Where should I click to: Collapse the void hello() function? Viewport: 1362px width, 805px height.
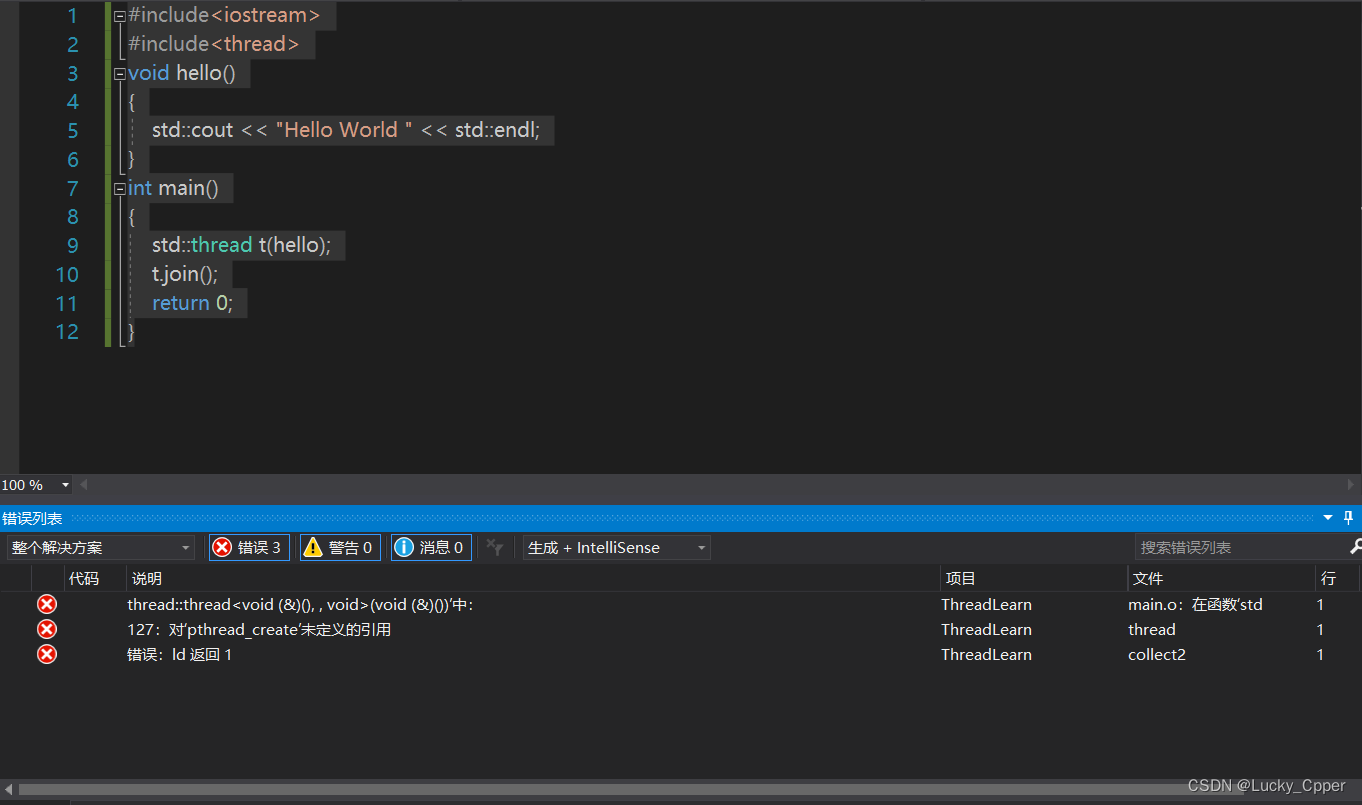tap(120, 74)
